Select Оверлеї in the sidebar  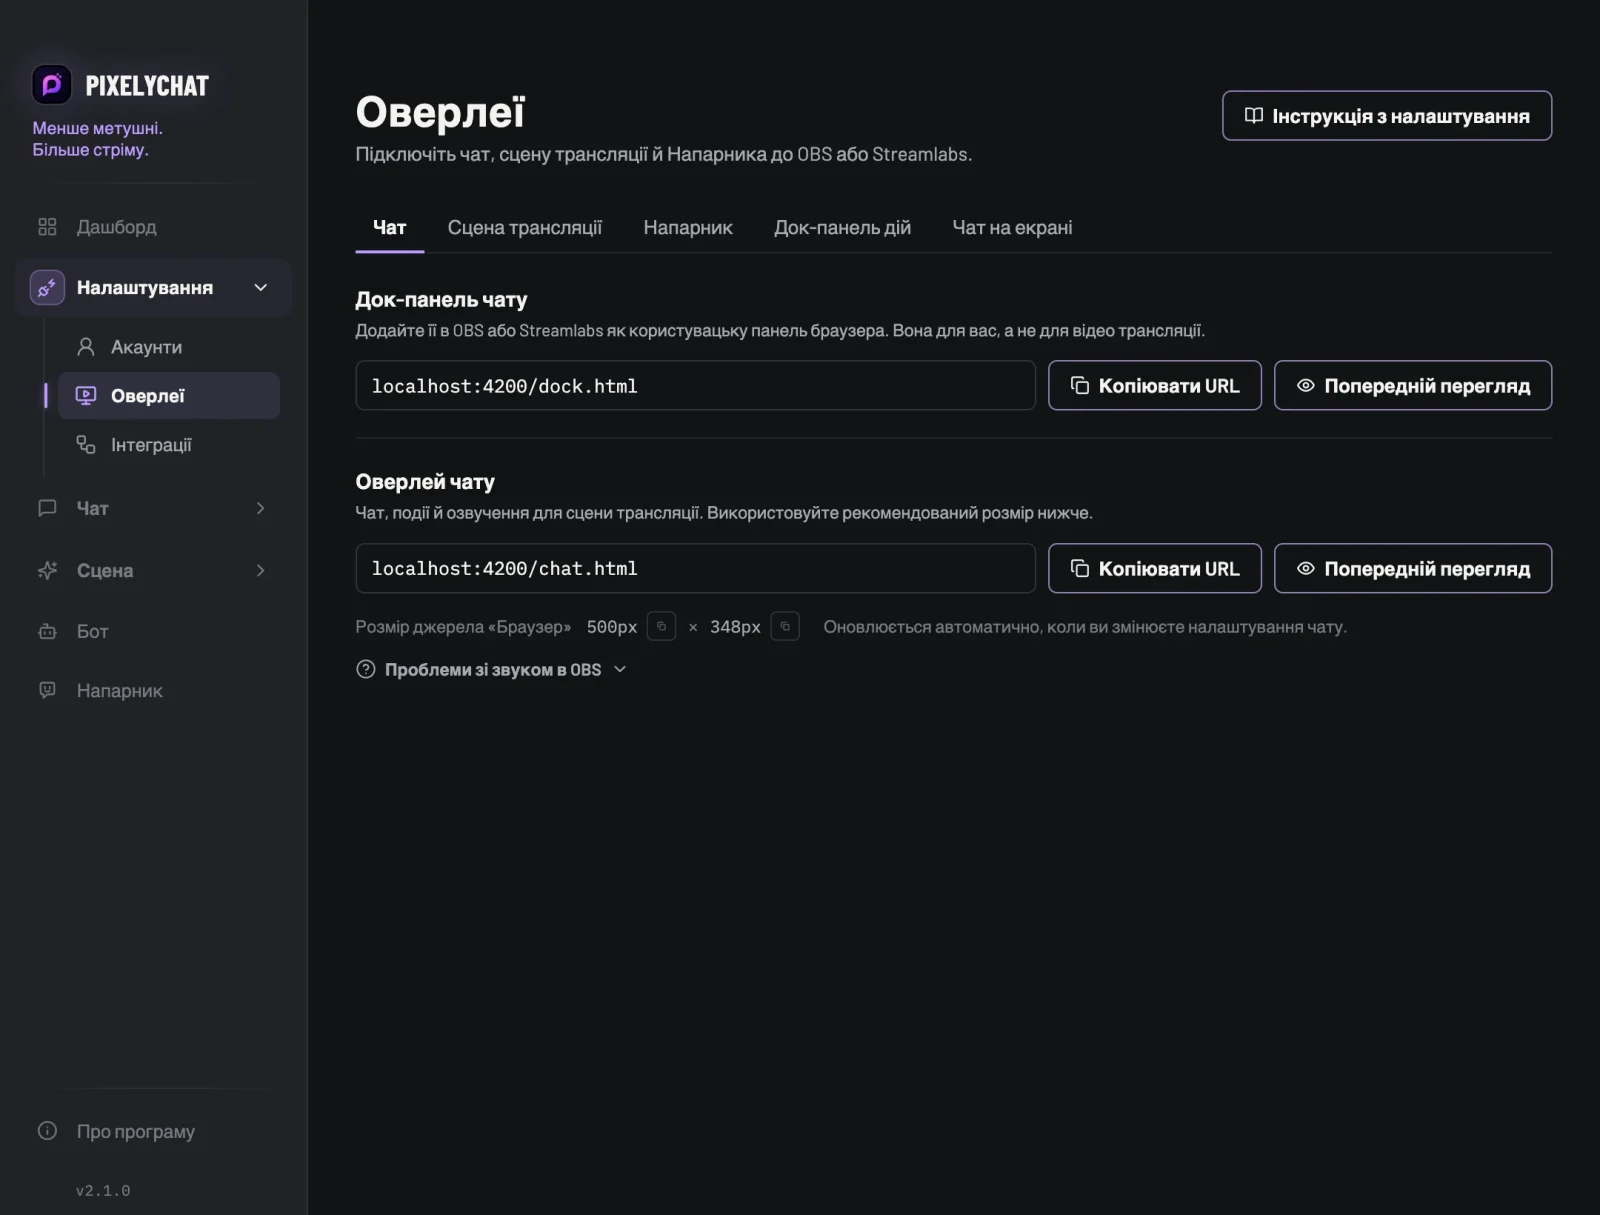tap(168, 396)
